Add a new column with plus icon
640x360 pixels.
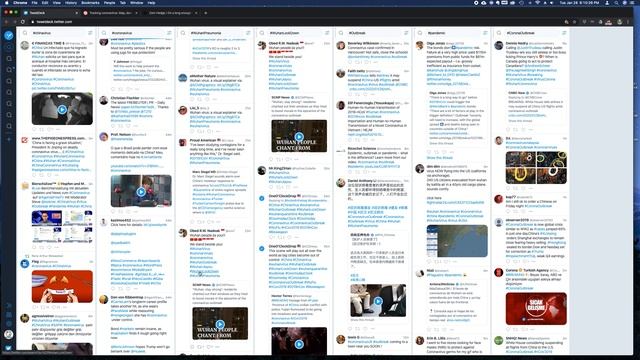[x=9, y=139]
